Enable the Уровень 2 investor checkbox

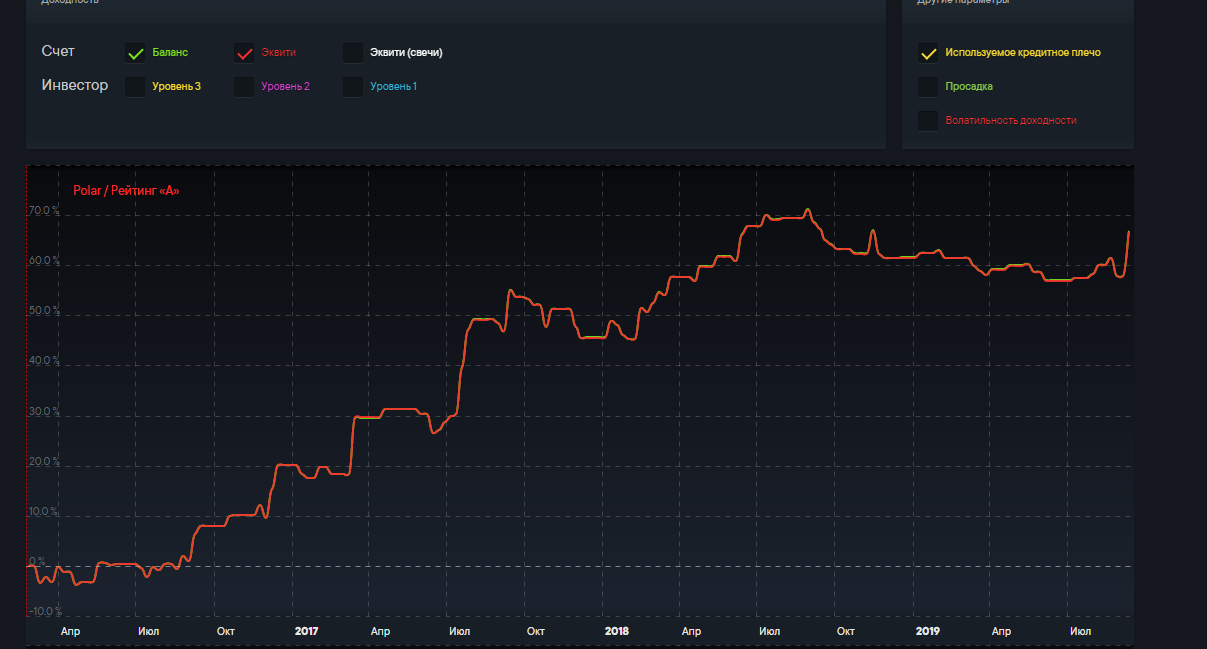coord(244,87)
